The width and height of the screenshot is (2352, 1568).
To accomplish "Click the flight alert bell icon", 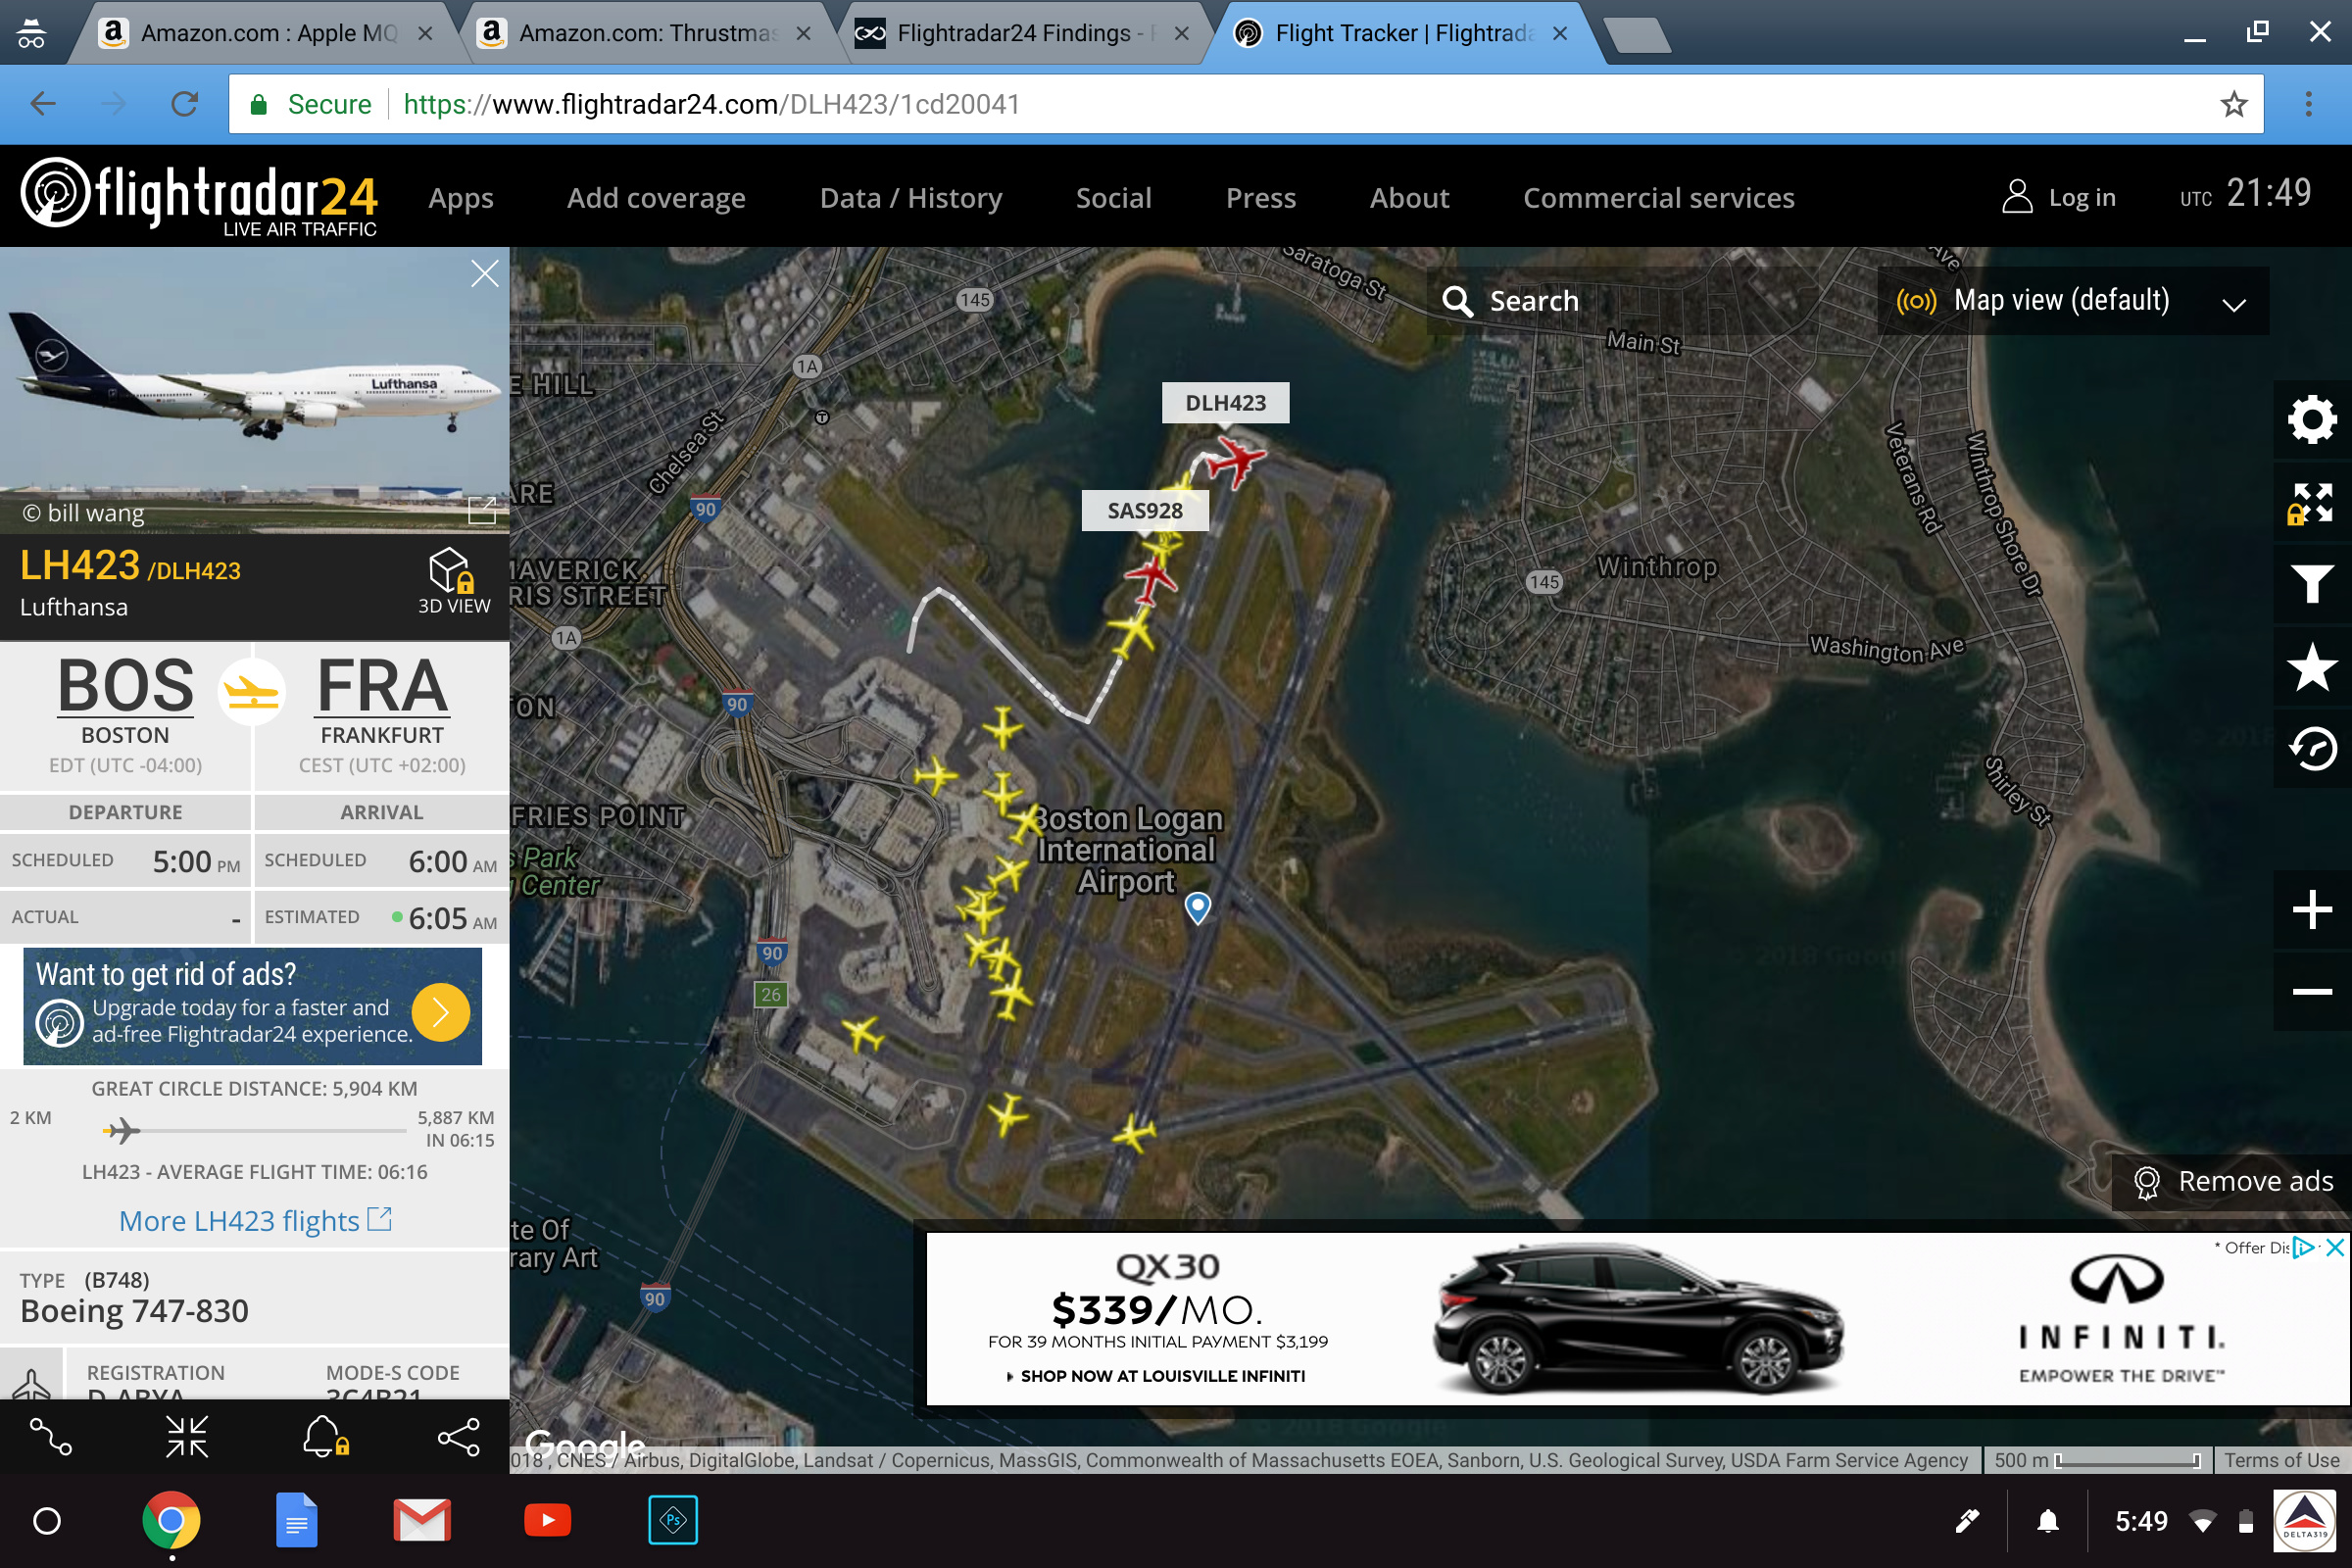I will (325, 1437).
